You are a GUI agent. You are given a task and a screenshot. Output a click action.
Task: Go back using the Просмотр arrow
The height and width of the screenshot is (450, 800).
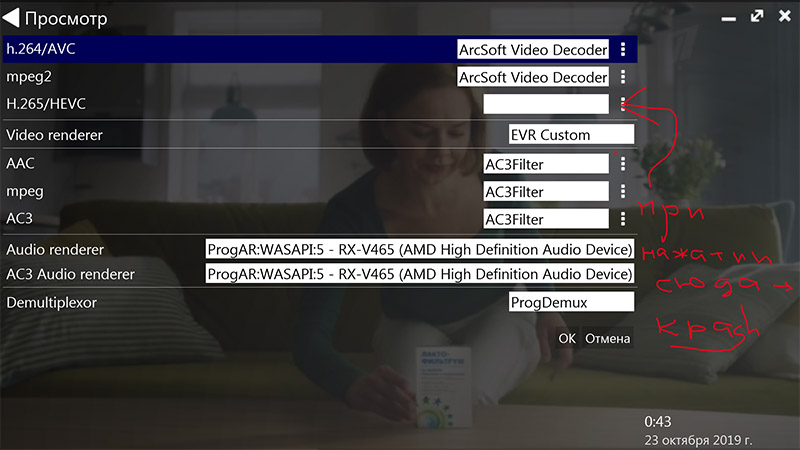pyautogui.click(x=13, y=18)
